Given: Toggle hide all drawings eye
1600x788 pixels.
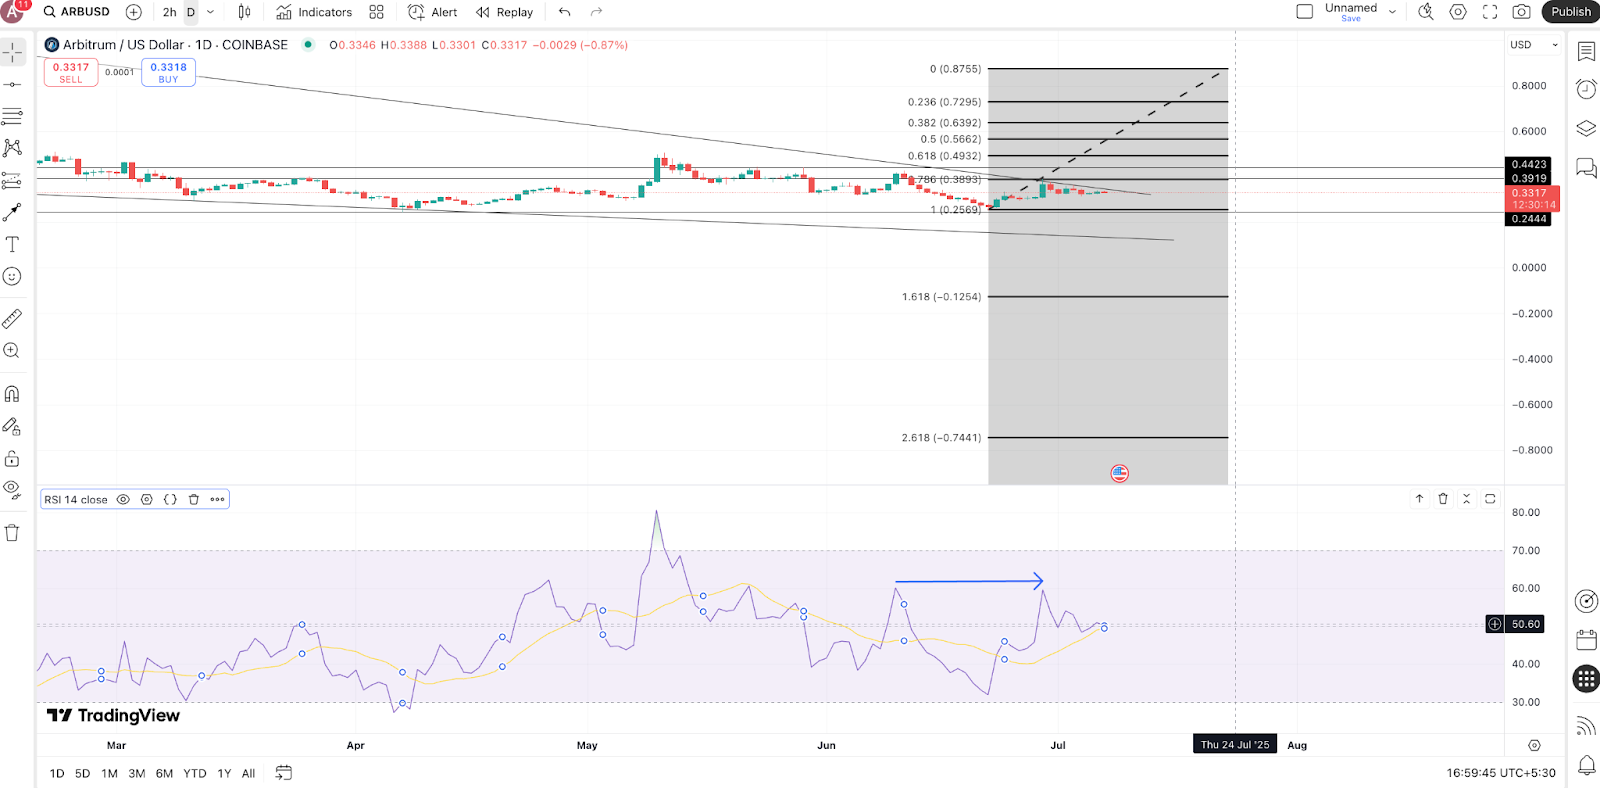Looking at the screenshot, I should click(12, 490).
